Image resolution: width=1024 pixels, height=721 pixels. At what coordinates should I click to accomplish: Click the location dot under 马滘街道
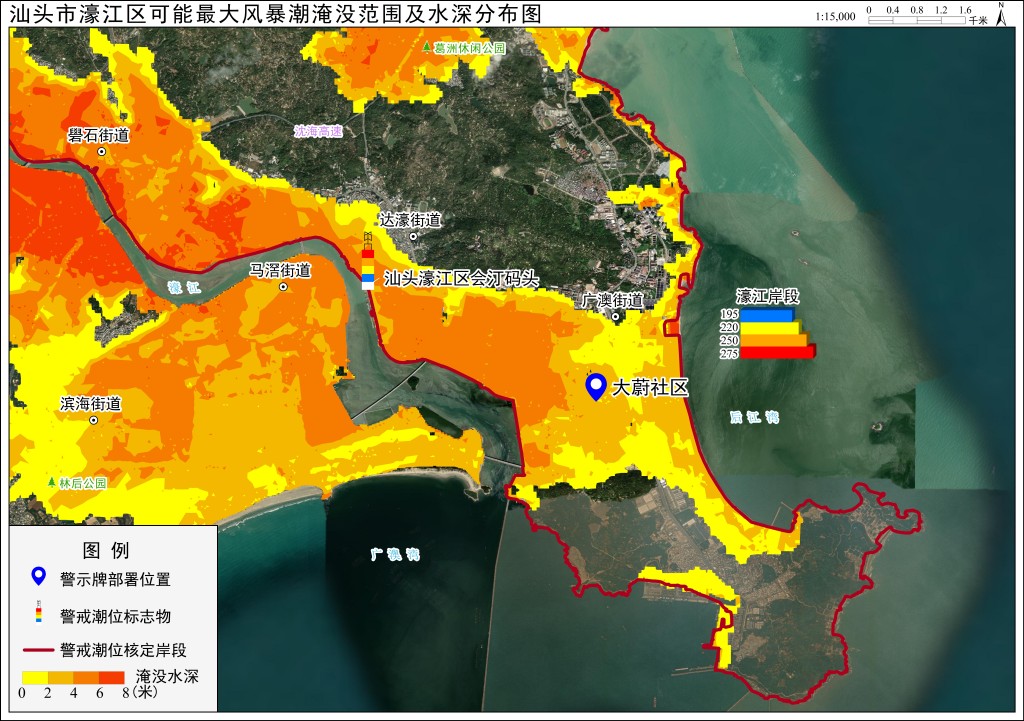[283, 287]
